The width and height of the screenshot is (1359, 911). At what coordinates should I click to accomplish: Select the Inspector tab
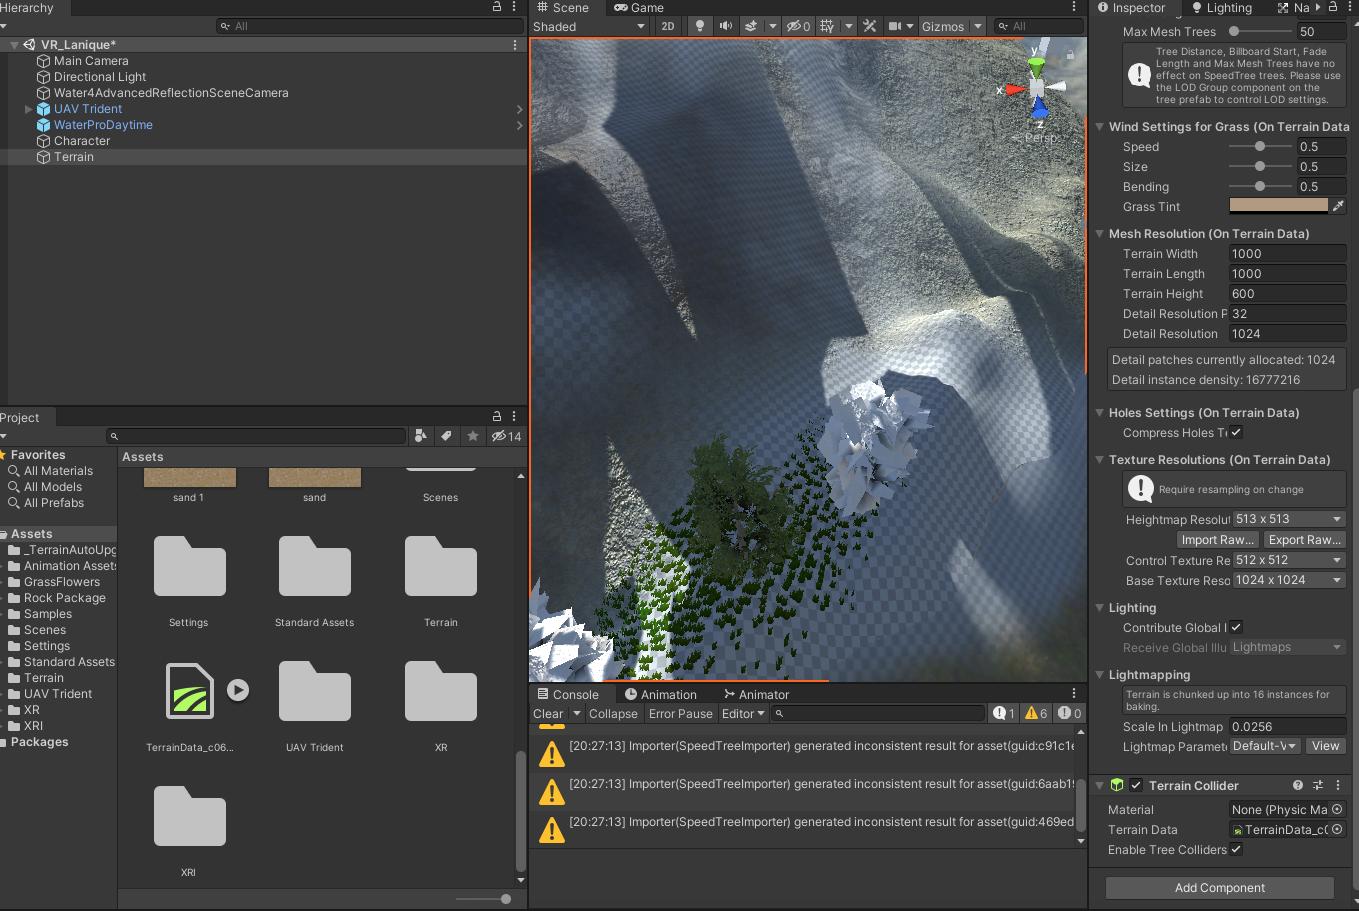point(1132,7)
